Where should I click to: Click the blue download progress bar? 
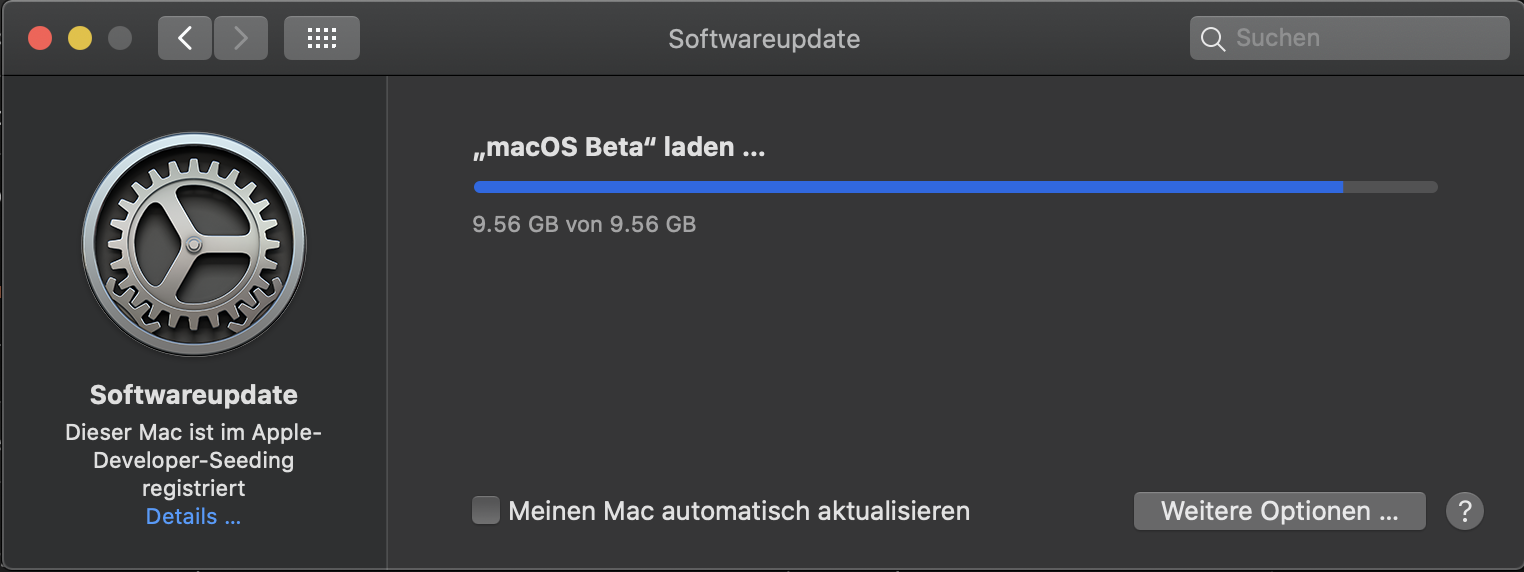955,187
